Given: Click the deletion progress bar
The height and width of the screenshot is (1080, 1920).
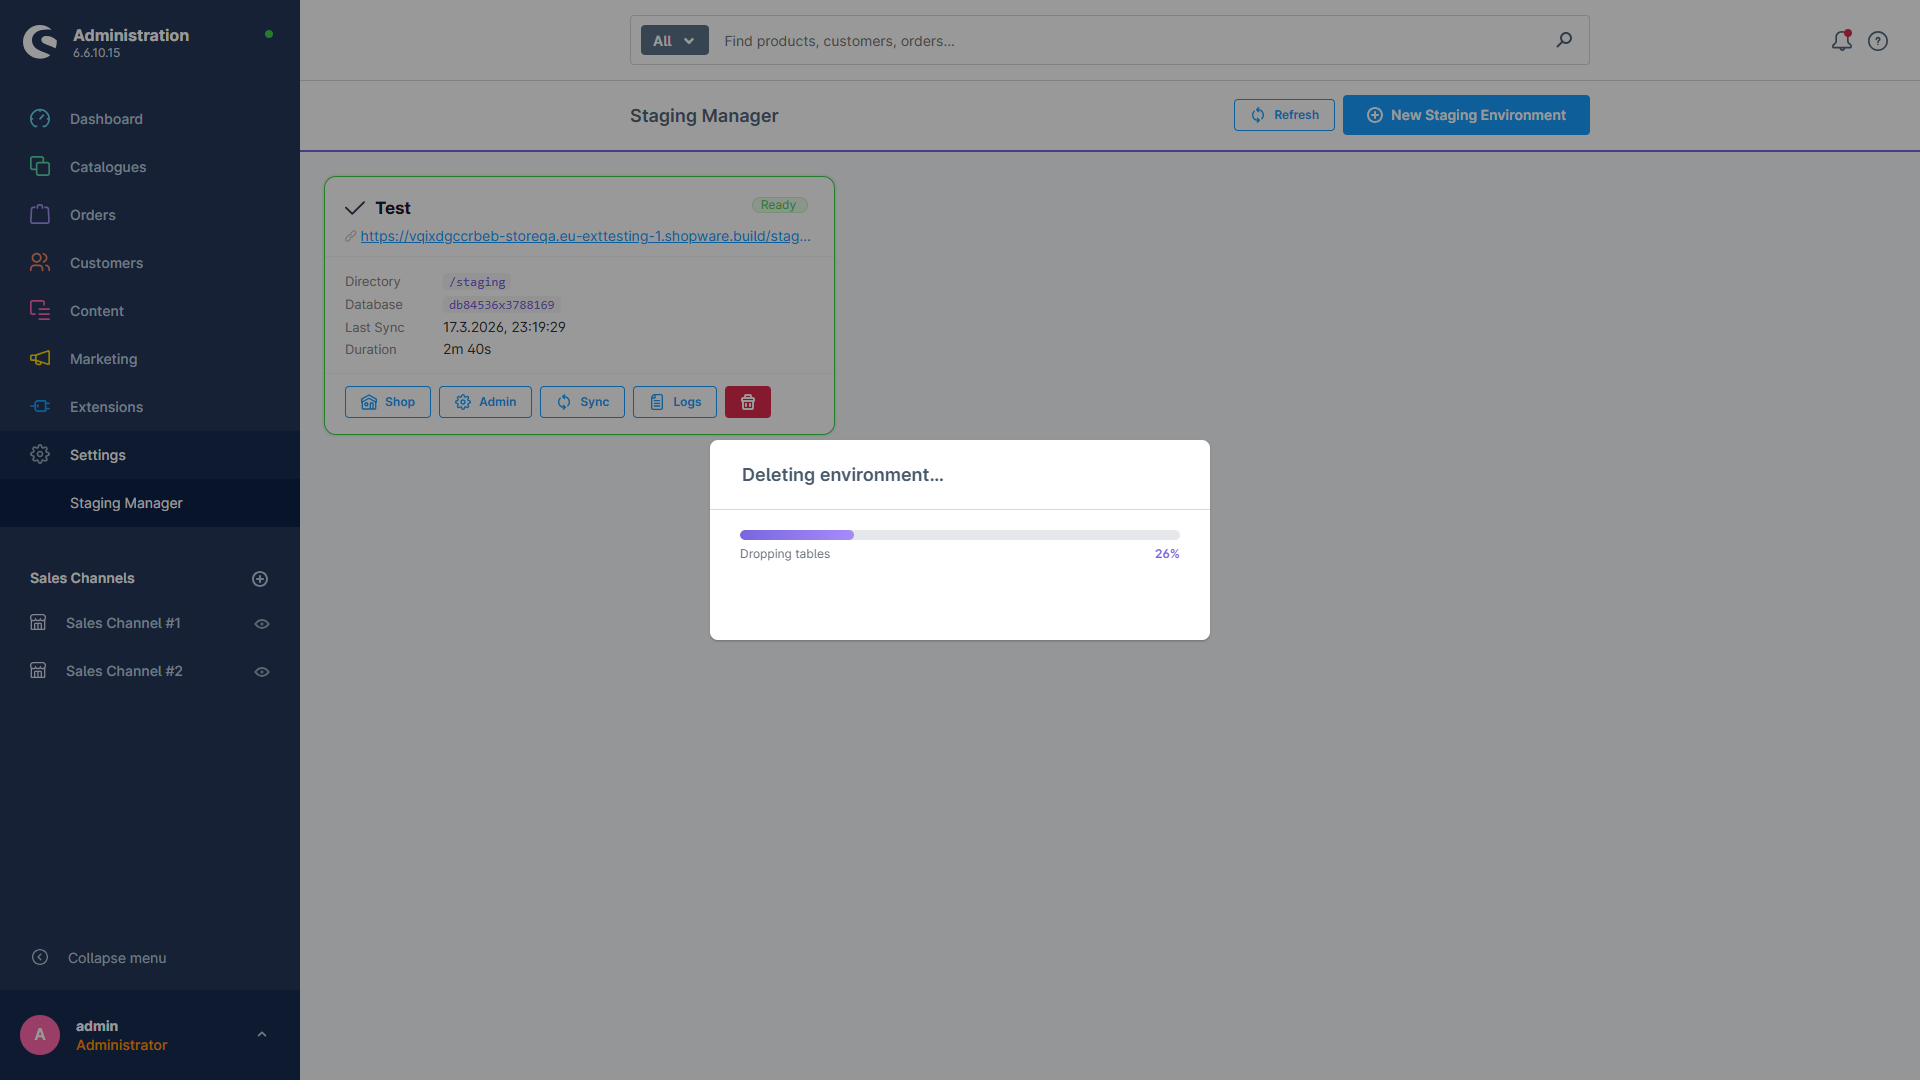Looking at the screenshot, I should (x=960, y=535).
